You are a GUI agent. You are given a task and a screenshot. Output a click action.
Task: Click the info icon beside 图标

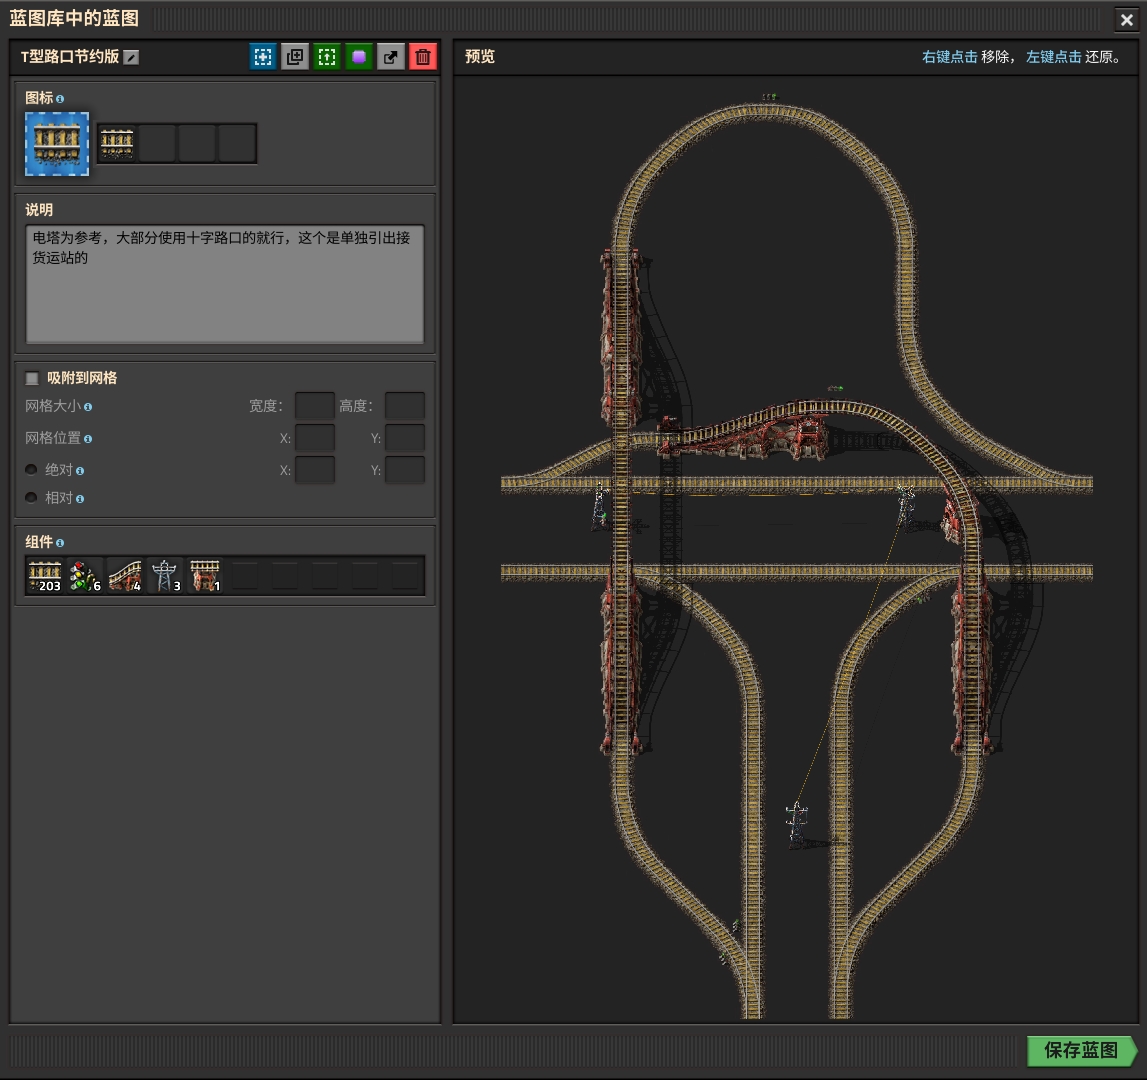point(60,99)
